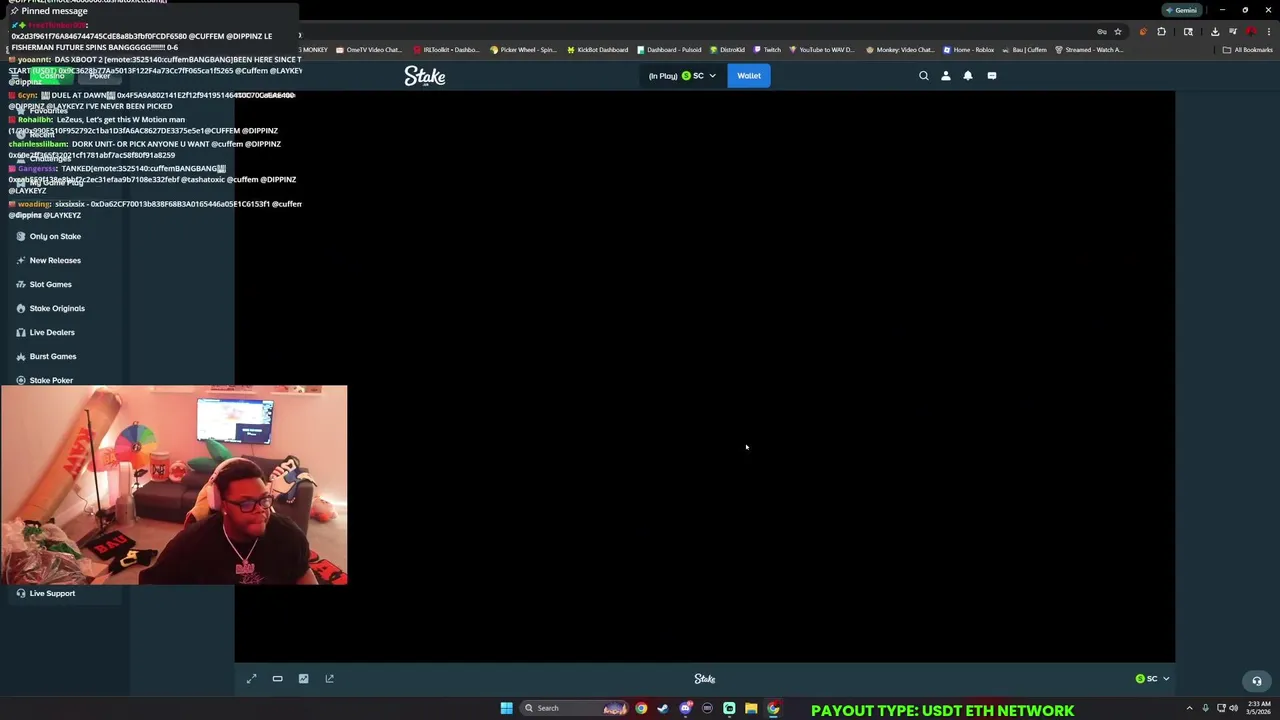This screenshot has width=1280, height=720.
Task: Click the Live Support headset icon
Action: click(x=21, y=594)
